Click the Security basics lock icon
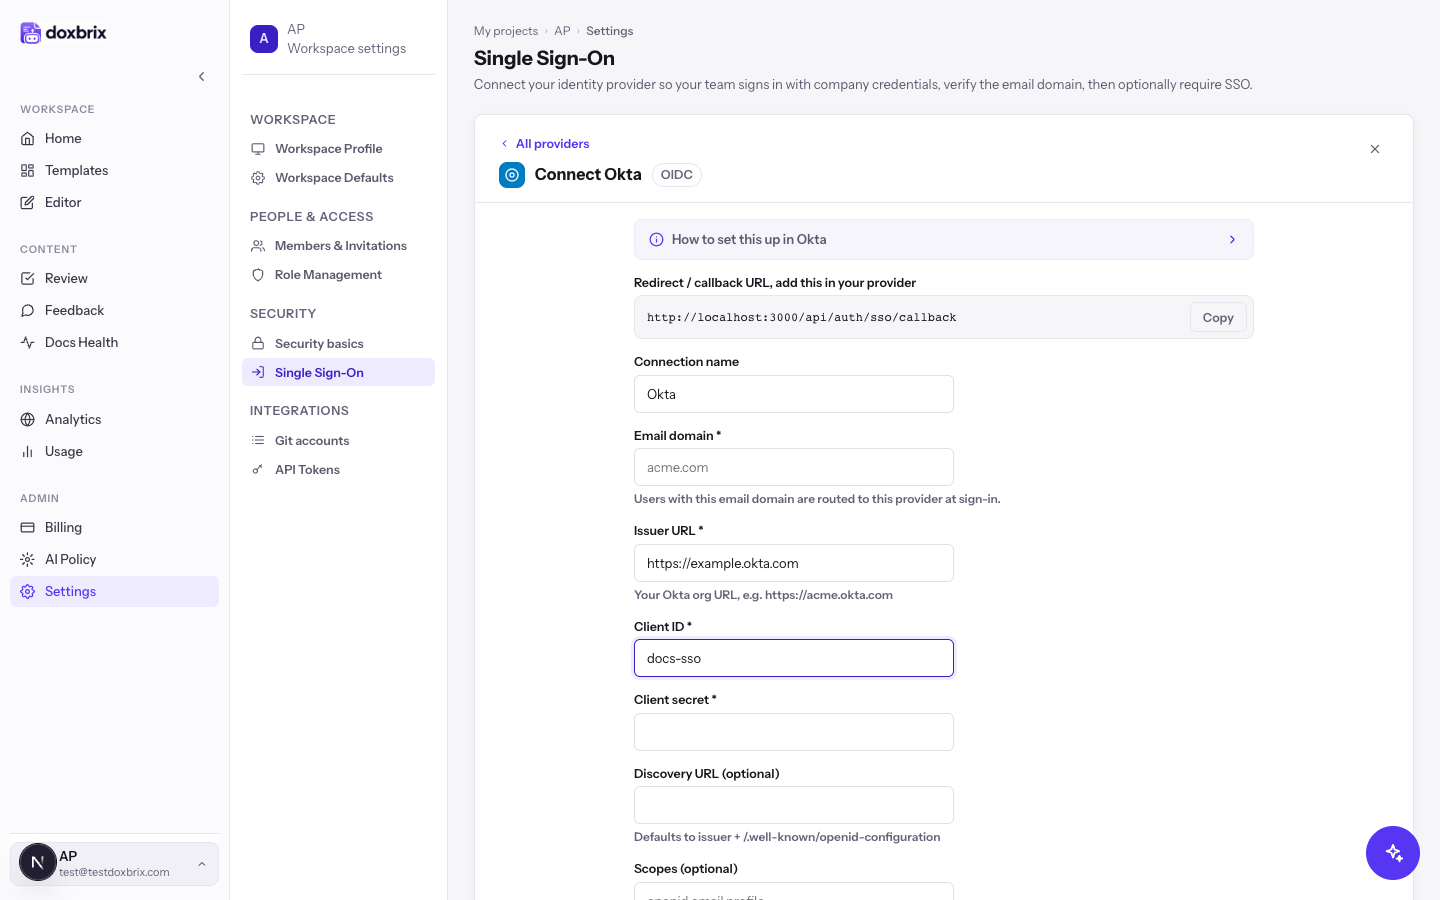Viewport: 1440px width, 900px height. [258, 343]
